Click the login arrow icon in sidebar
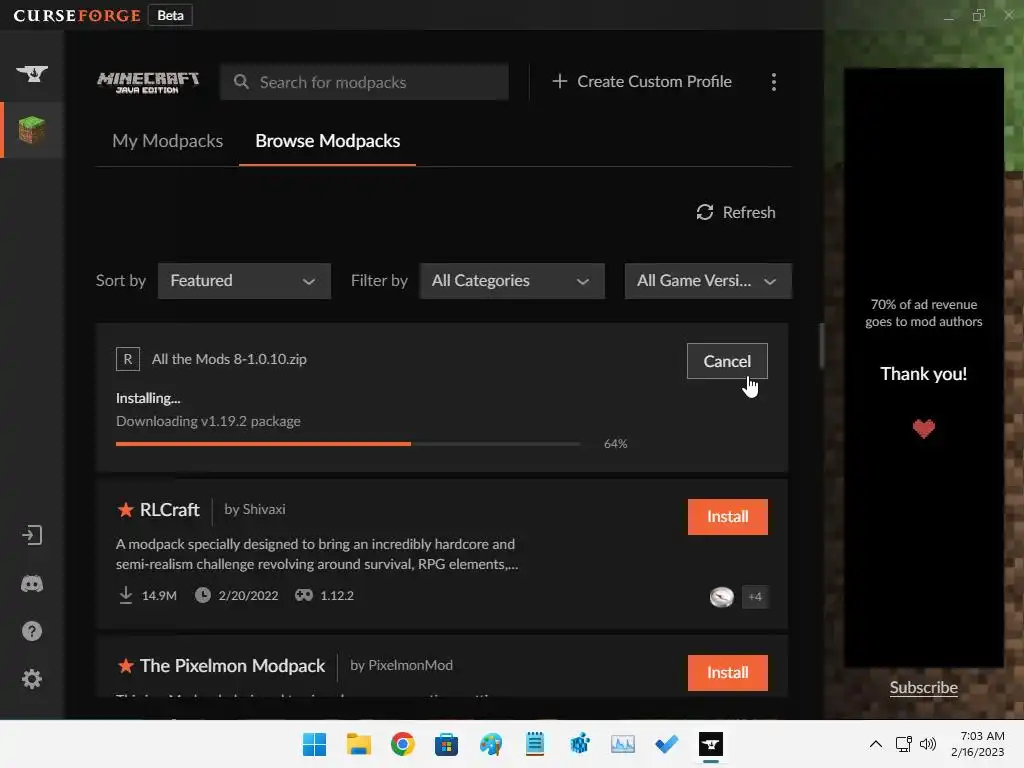The width and height of the screenshot is (1024, 768). tap(31, 536)
